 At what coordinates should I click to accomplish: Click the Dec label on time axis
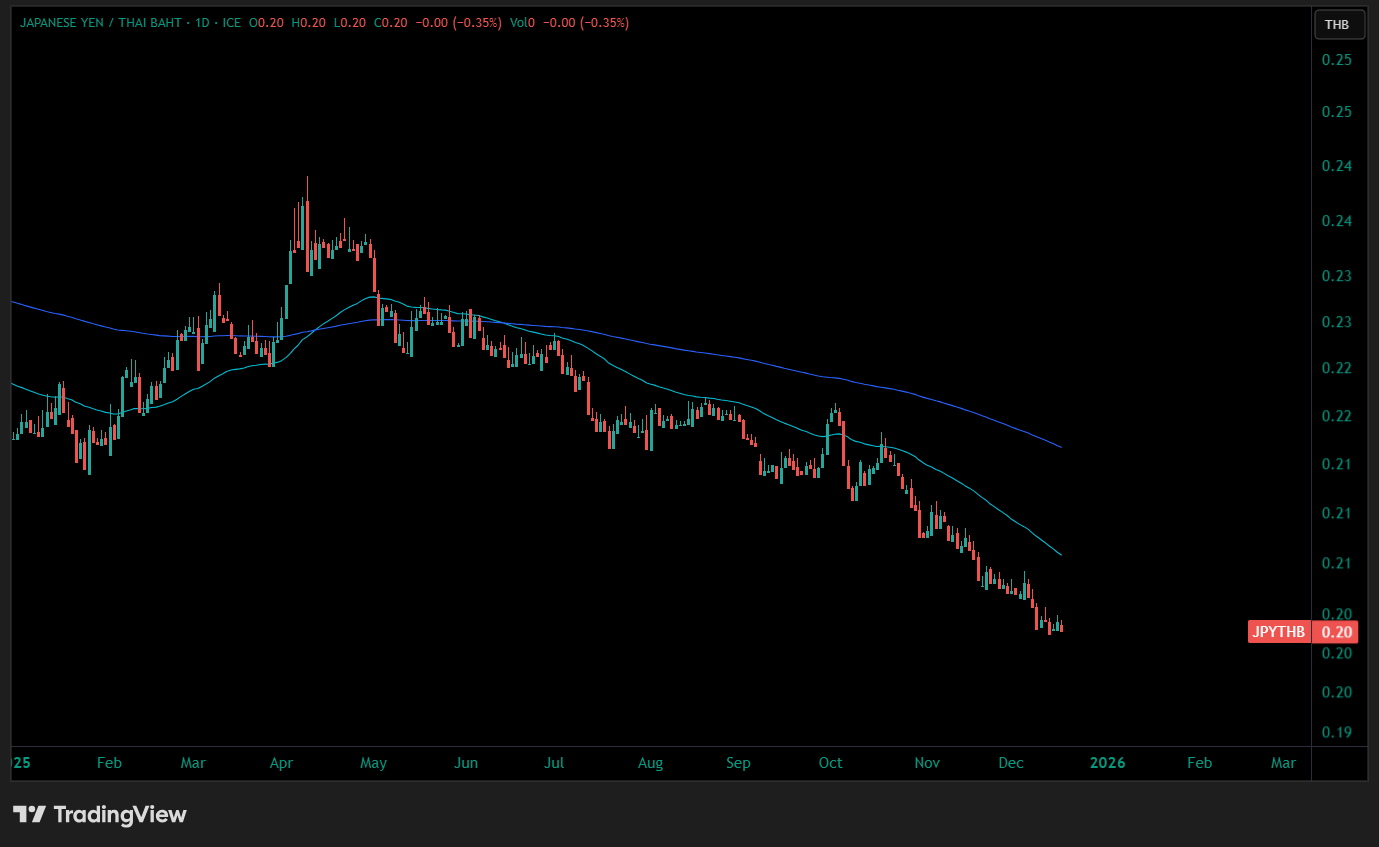coord(1011,763)
